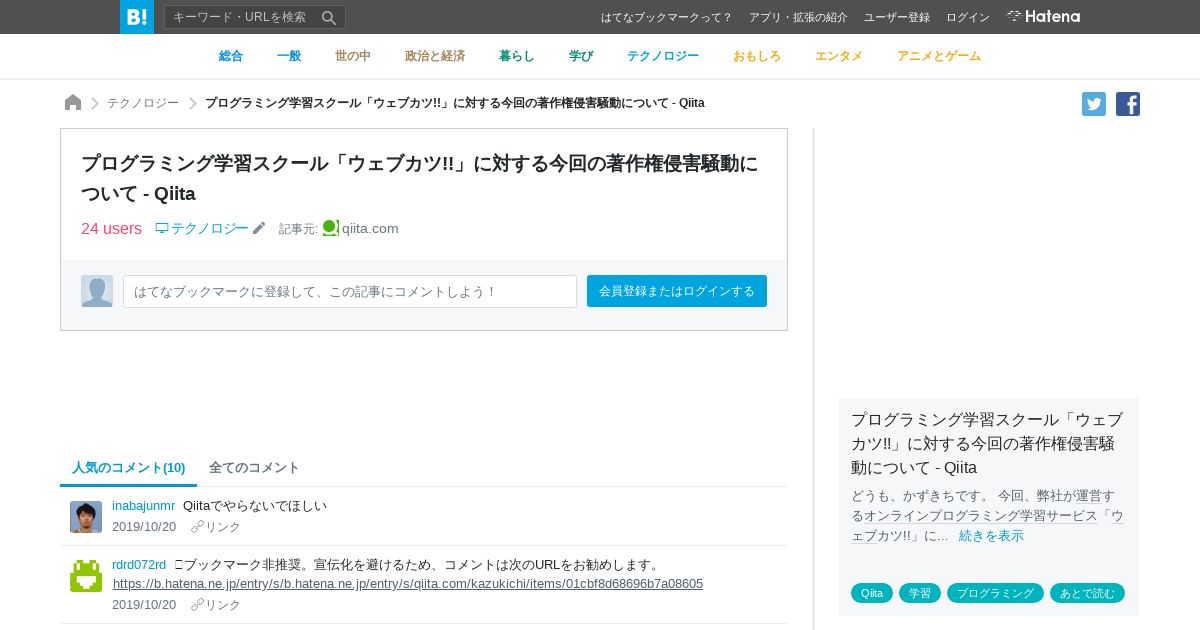
Task: Click the qiita.com favicon
Action: tap(331, 228)
